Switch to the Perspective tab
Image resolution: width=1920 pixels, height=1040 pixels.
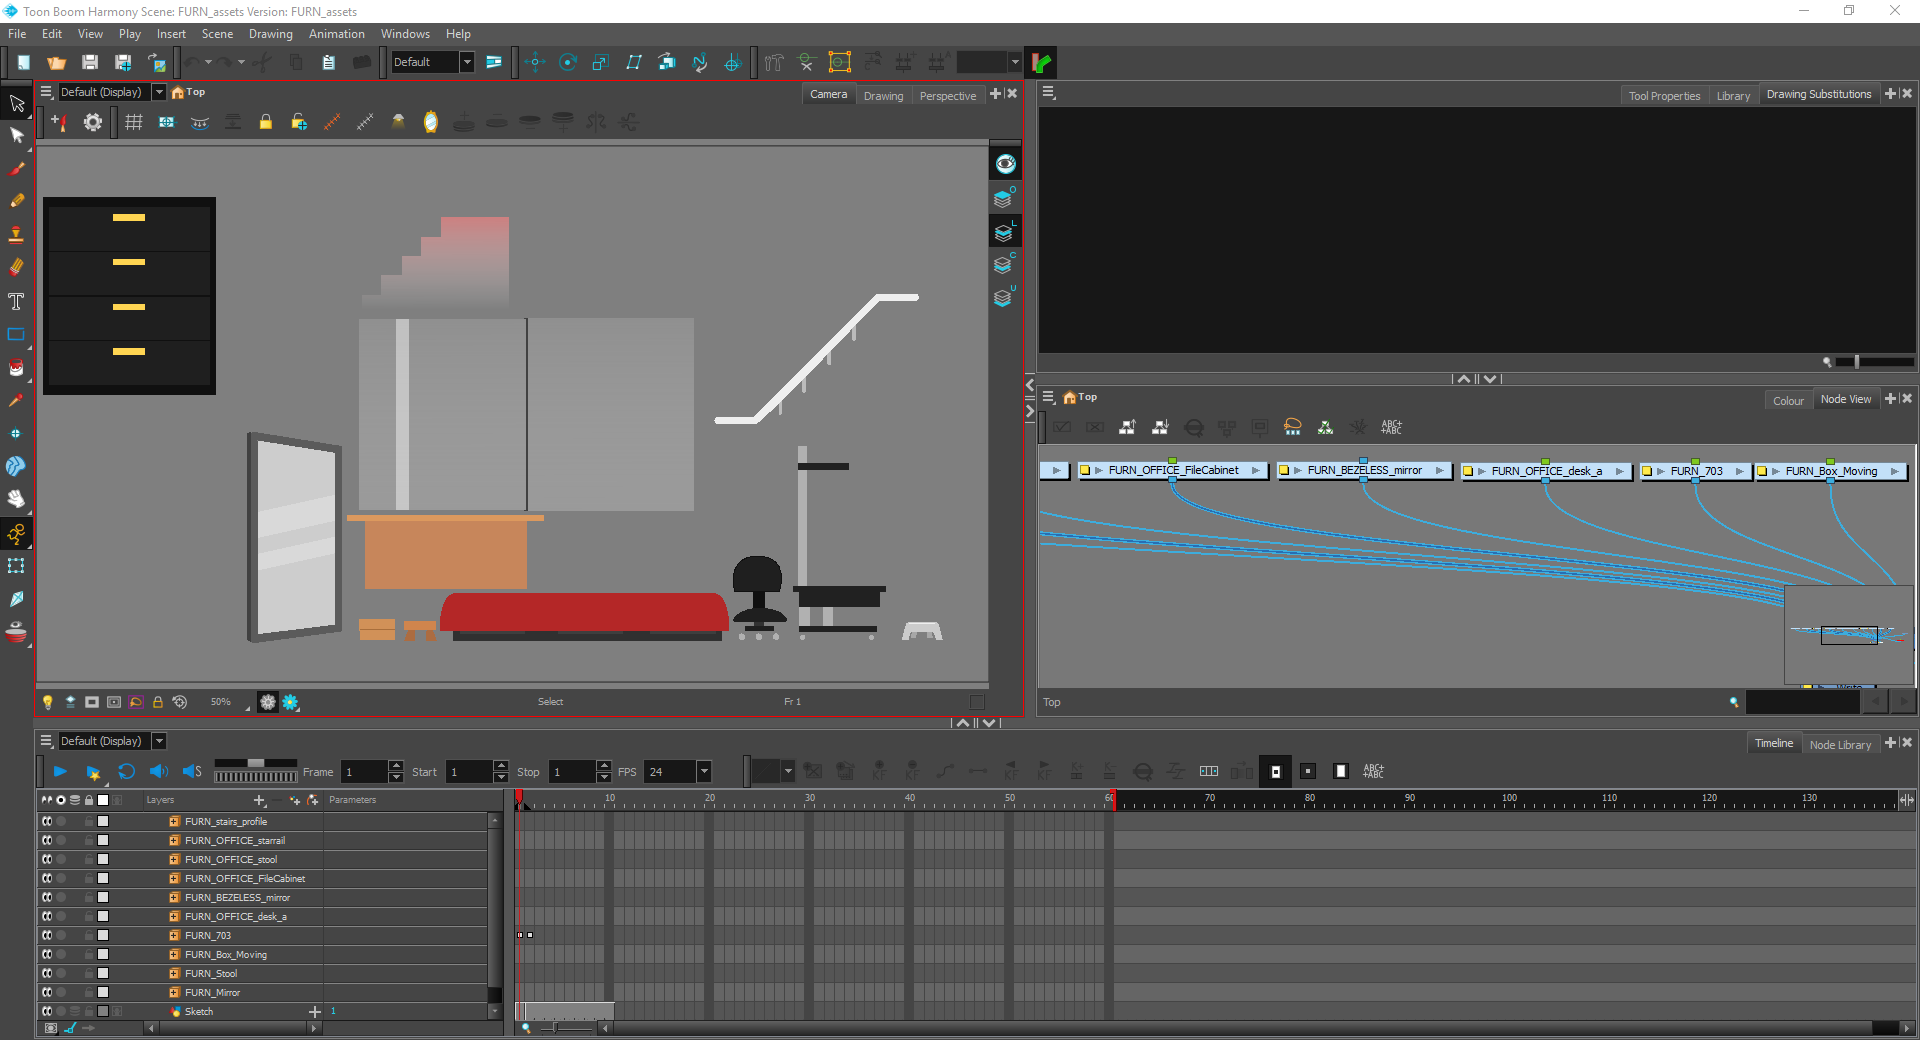pos(947,96)
